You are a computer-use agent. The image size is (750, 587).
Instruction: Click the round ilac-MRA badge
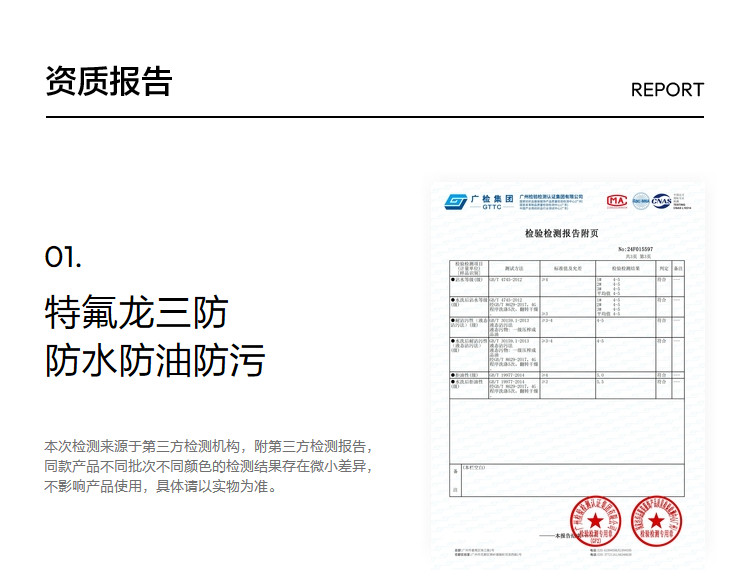click(640, 200)
